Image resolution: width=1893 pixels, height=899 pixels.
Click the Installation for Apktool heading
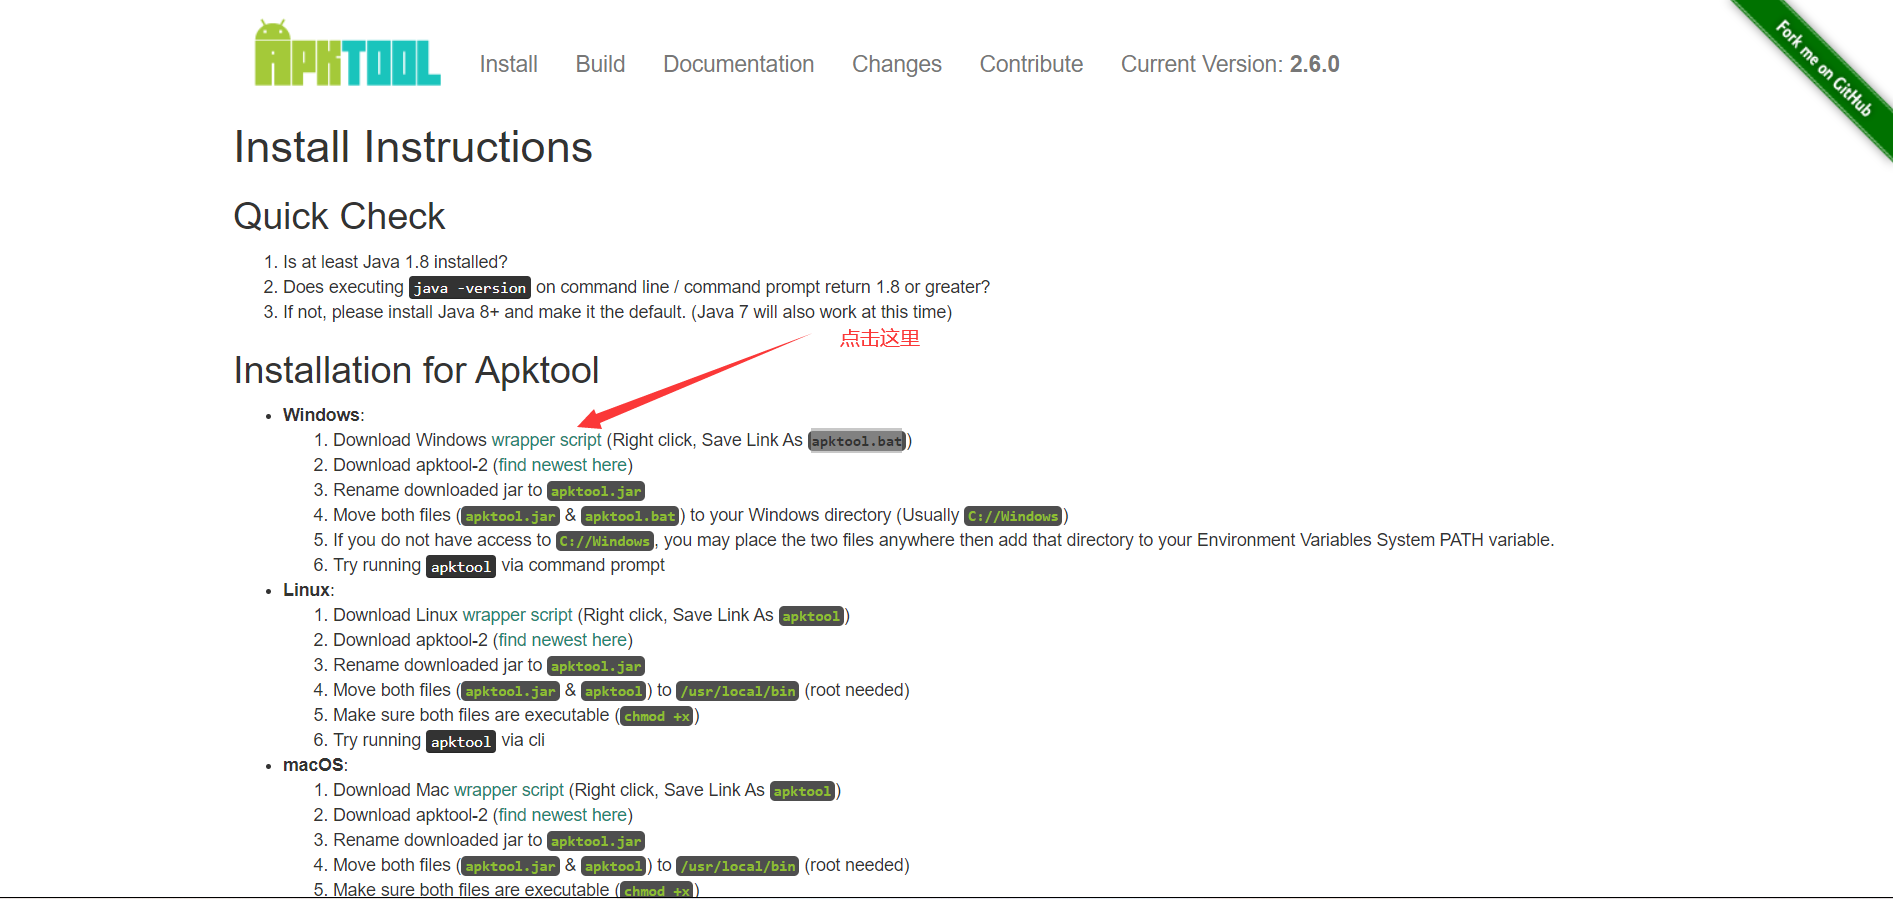[416, 370]
